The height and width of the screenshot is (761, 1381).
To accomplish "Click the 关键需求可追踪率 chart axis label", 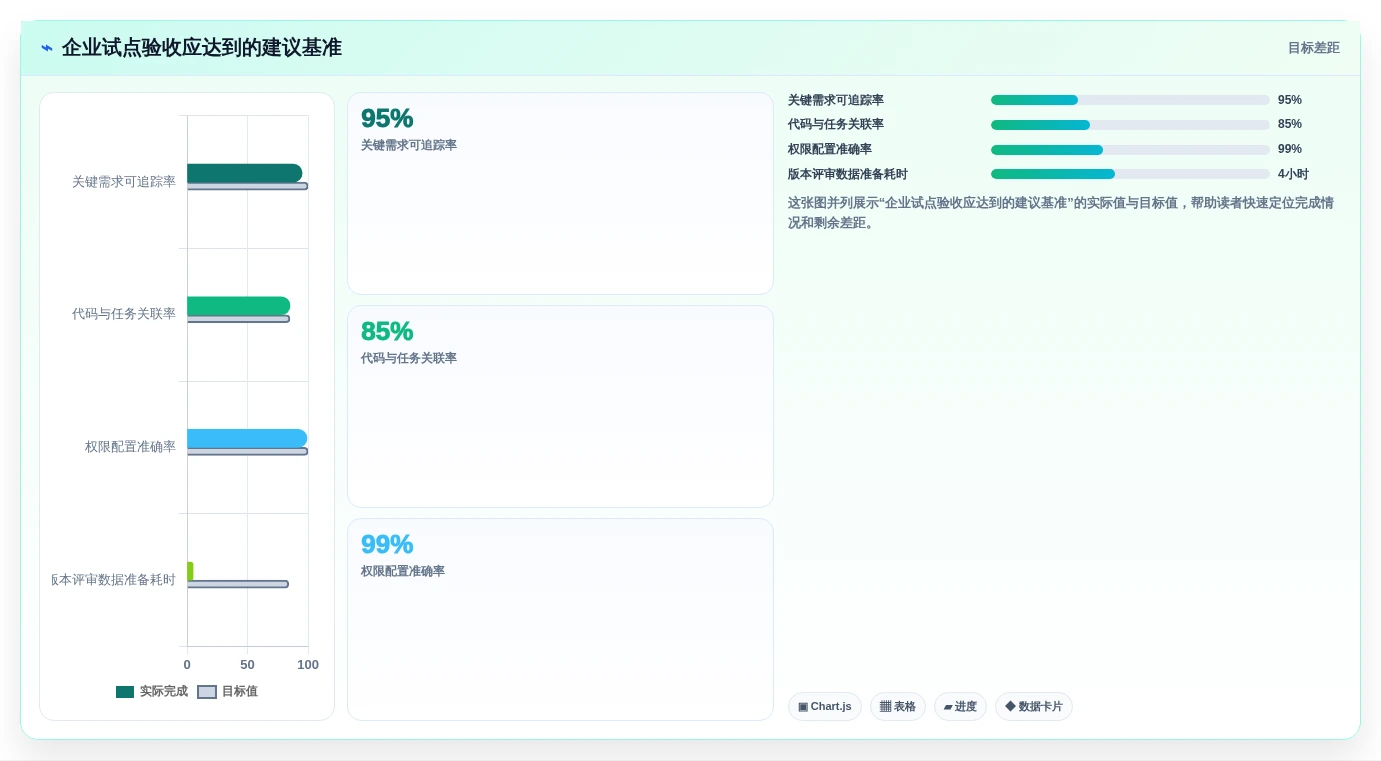I will pyautogui.click(x=124, y=182).
